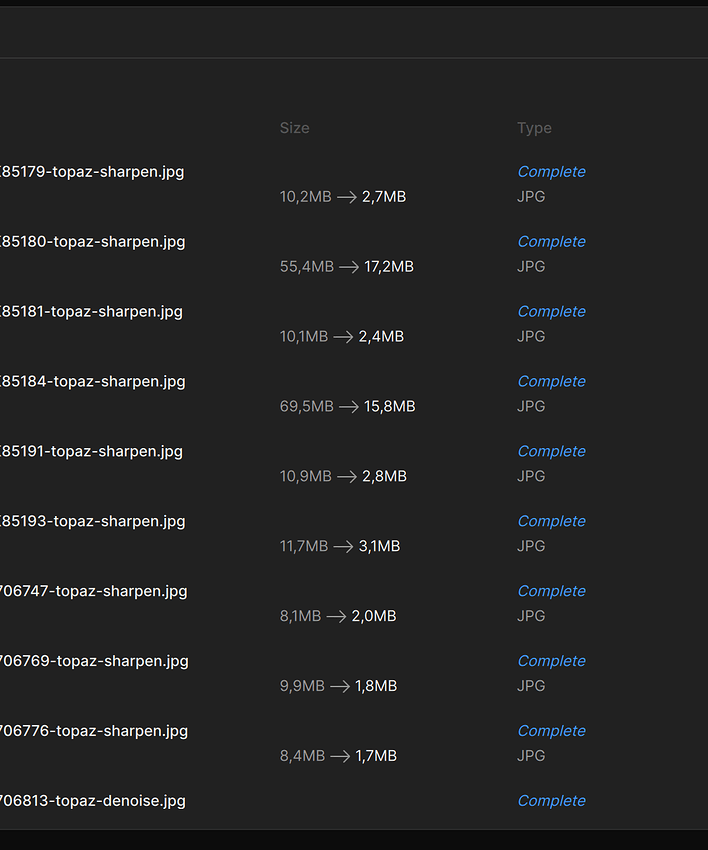Screen dimensions: 708x850
Task: Open the 85181-topaz-sharpen.jpg entry
Action: pyautogui.click(x=91, y=312)
